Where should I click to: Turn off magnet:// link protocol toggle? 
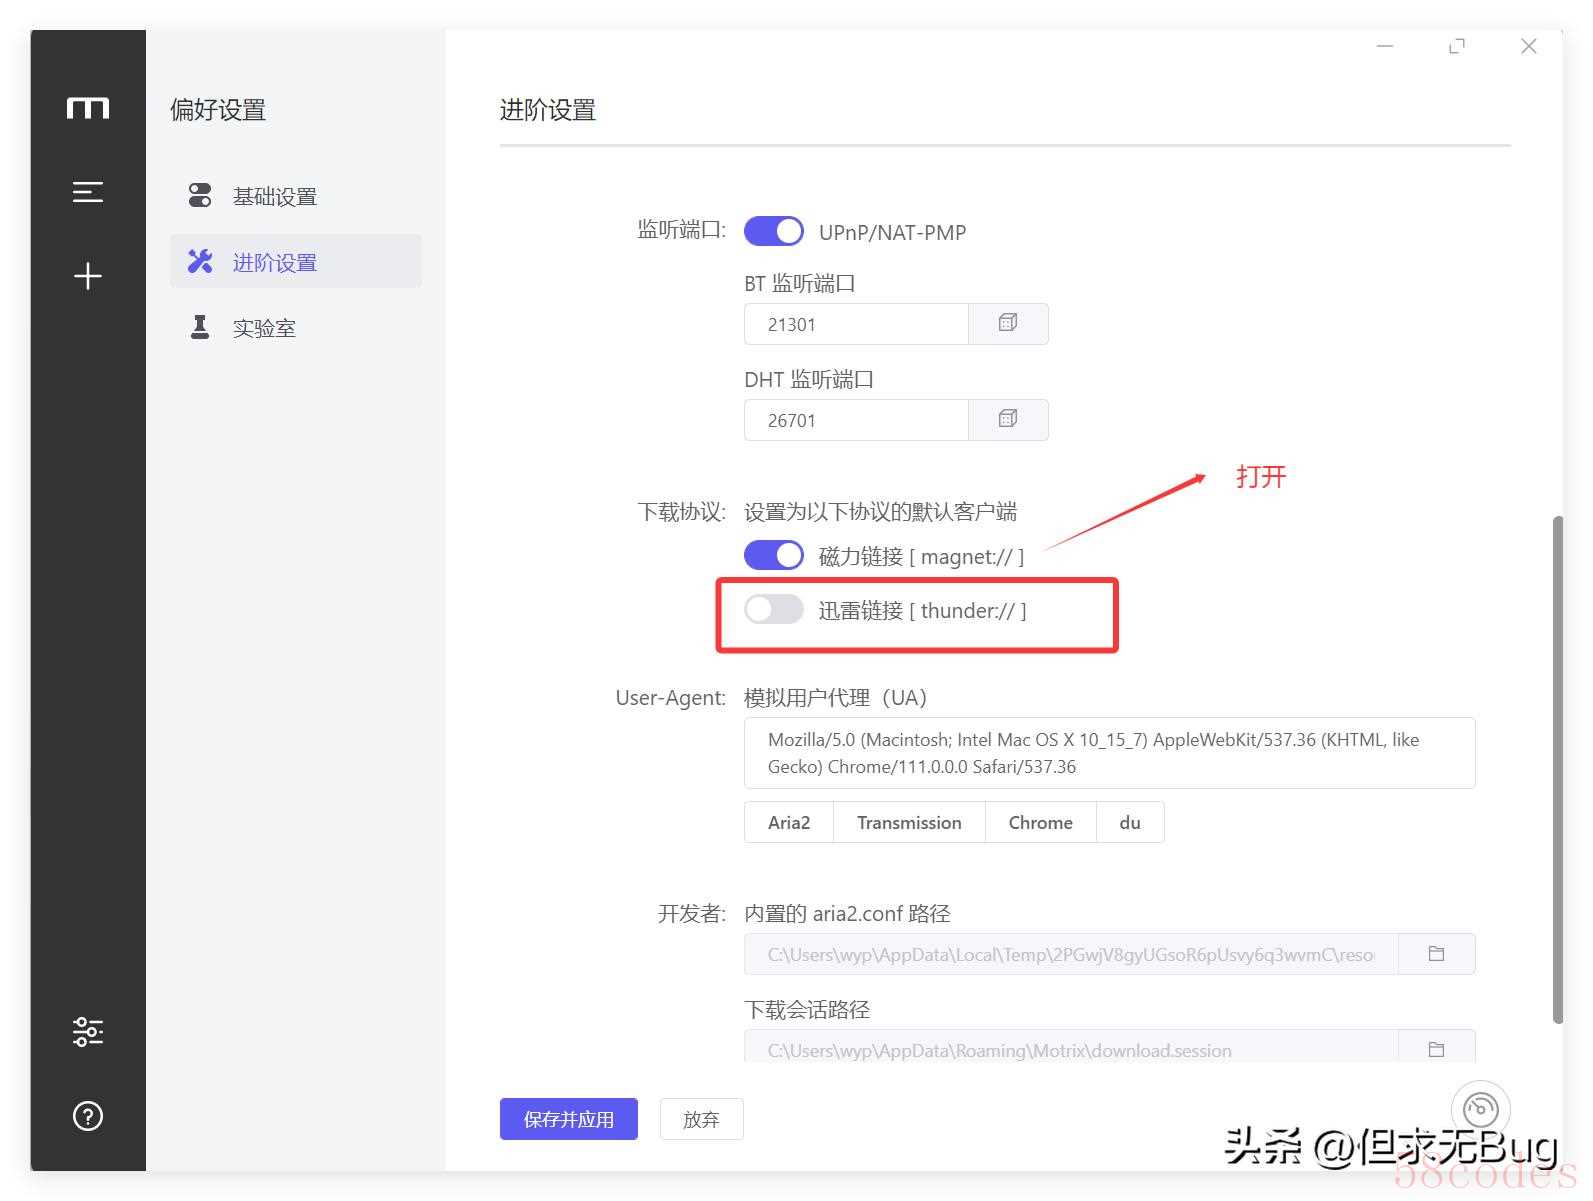tap(773, 556)
